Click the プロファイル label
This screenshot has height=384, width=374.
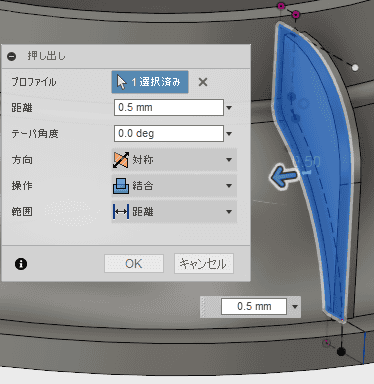[34, 82]
